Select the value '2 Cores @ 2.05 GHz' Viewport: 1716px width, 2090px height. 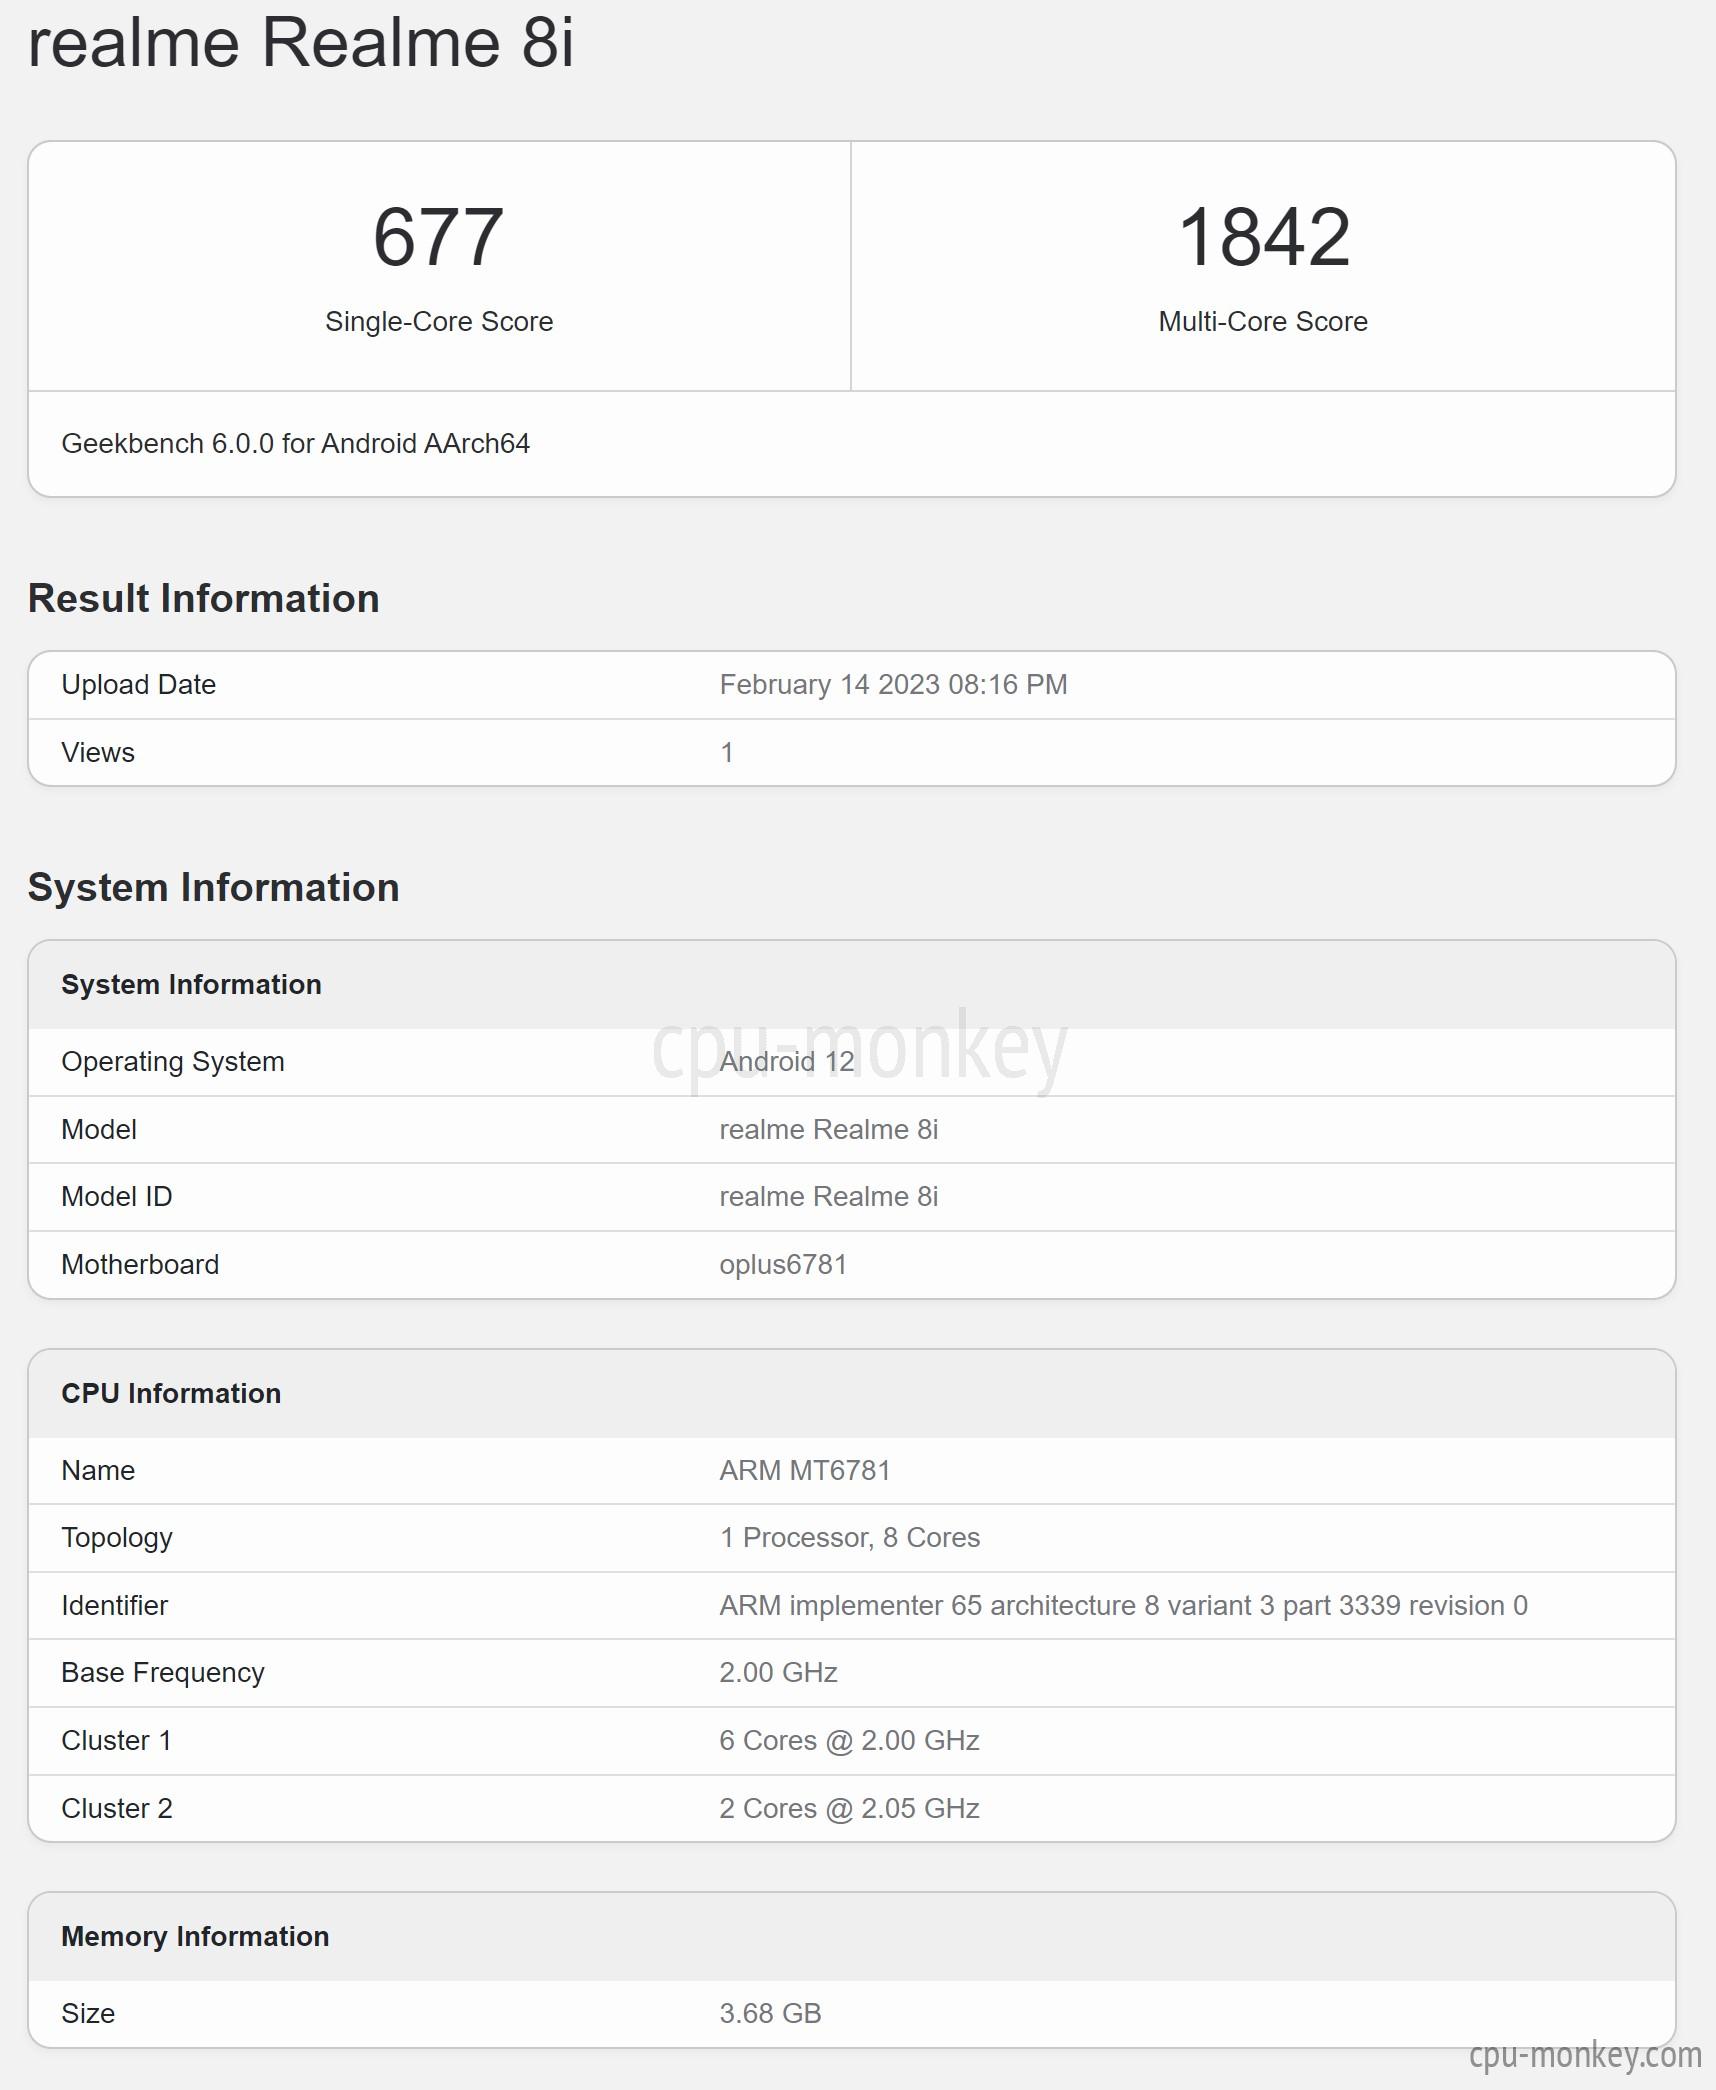point(850,1808)
